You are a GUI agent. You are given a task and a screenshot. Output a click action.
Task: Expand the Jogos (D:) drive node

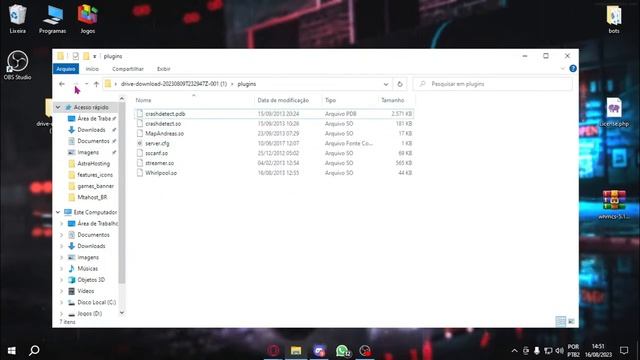point(62,313)
